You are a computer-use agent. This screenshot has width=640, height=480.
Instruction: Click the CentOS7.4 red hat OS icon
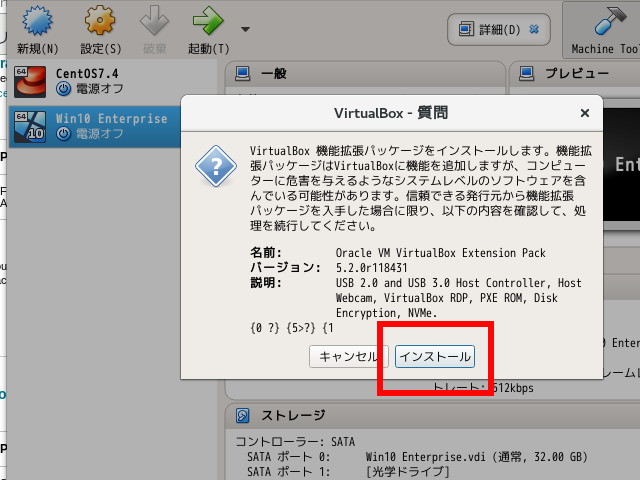[30, 81]
